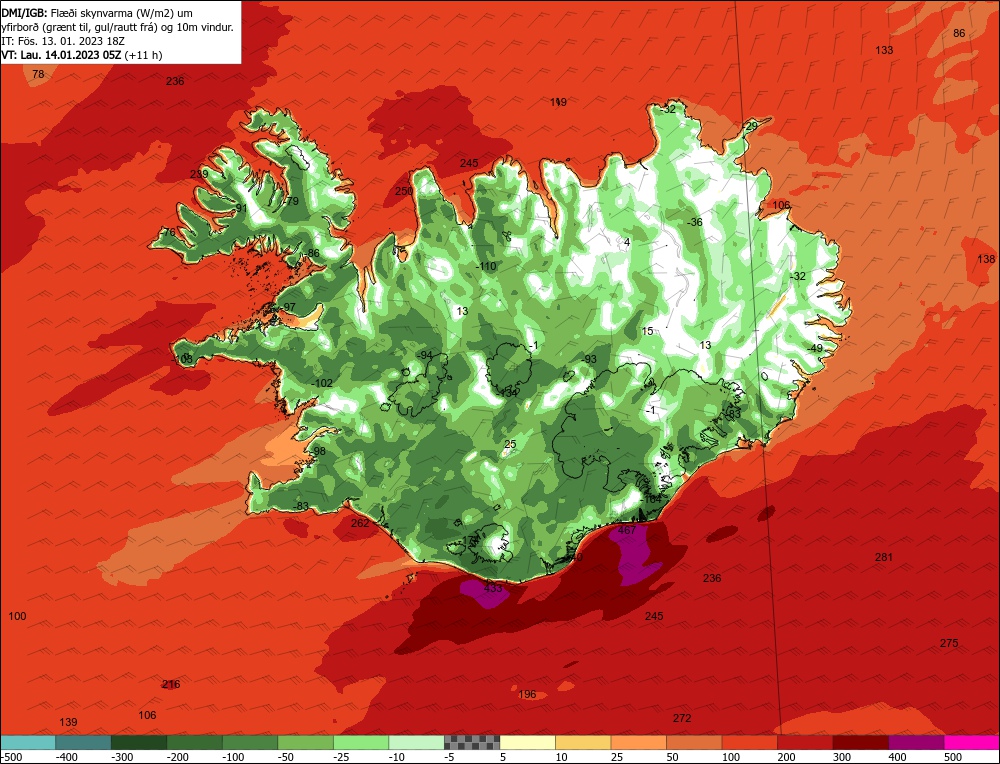Click the -94 value in central-west Iceland
1000x764 pixels.
[424, 355]
